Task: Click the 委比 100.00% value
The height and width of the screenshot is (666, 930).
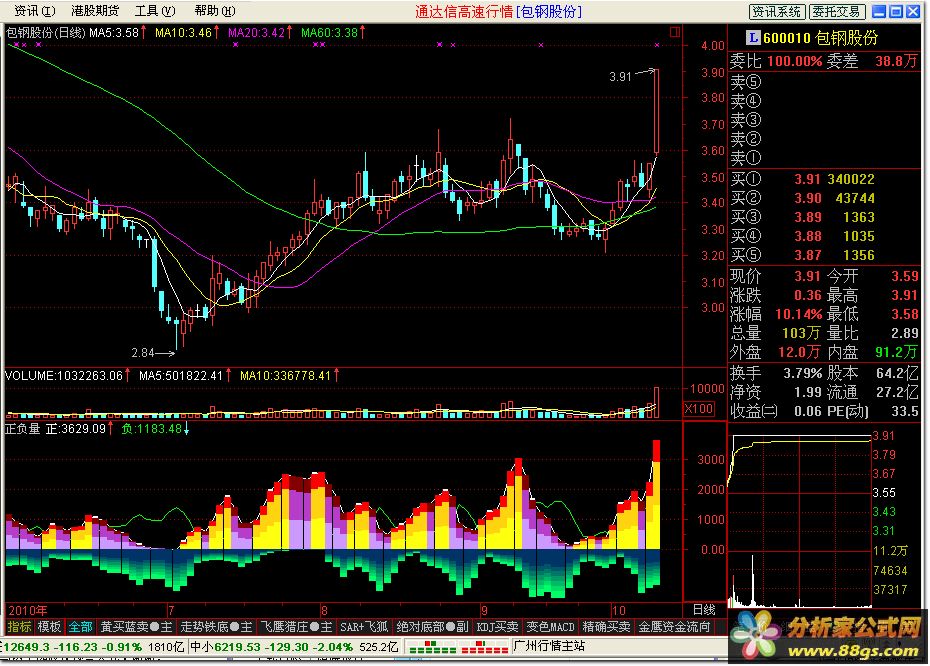Action: (794, 61)
